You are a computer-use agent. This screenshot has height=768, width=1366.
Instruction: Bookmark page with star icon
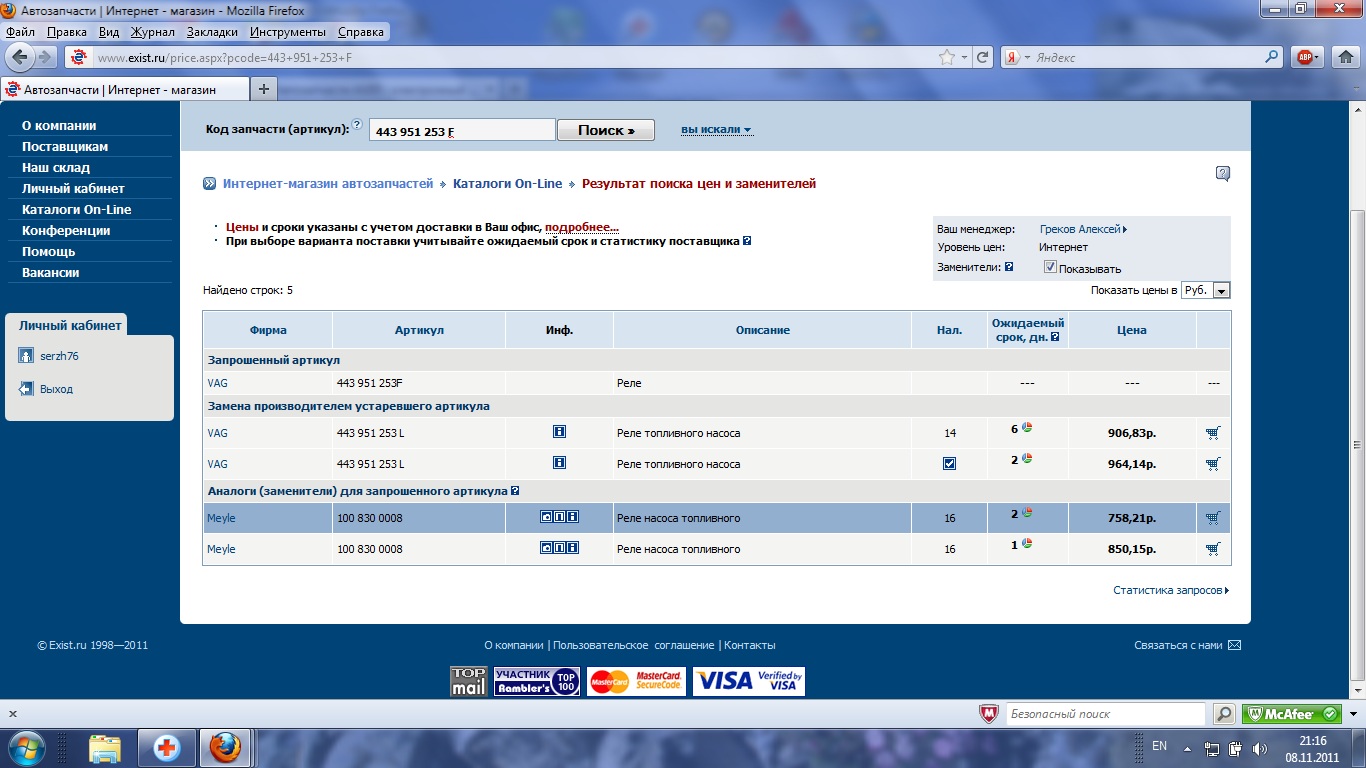(x=946, y=58)
